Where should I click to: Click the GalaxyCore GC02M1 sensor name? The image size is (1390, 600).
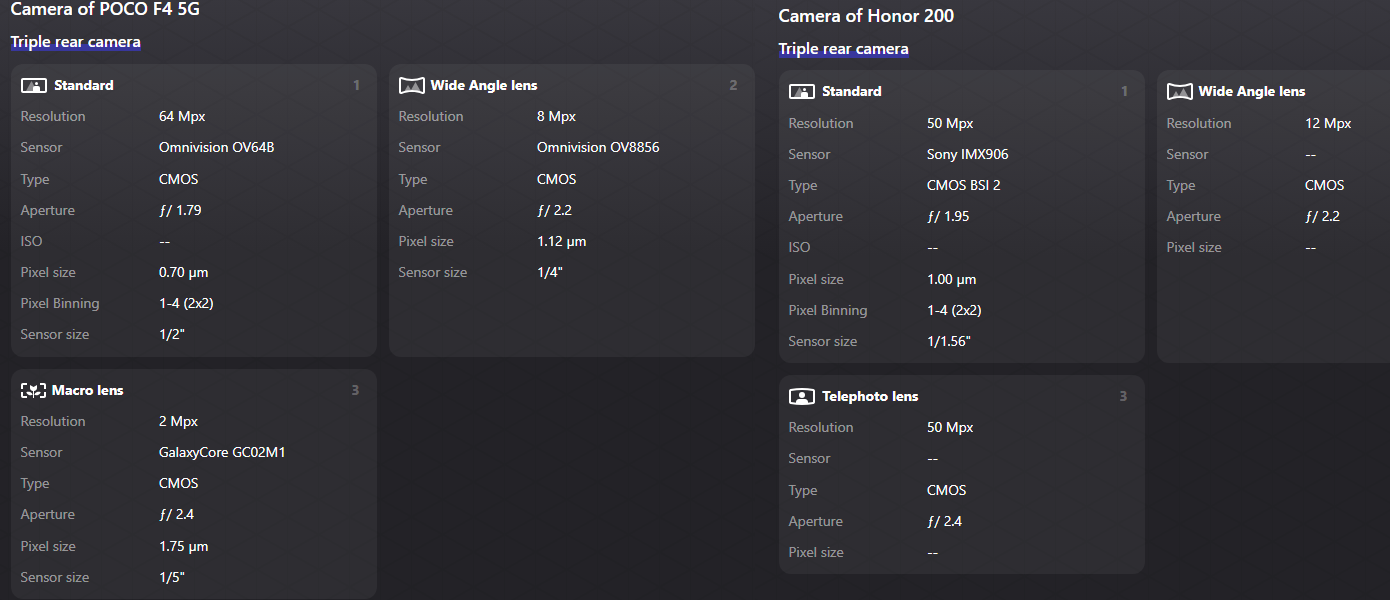(x=220, y=453)
